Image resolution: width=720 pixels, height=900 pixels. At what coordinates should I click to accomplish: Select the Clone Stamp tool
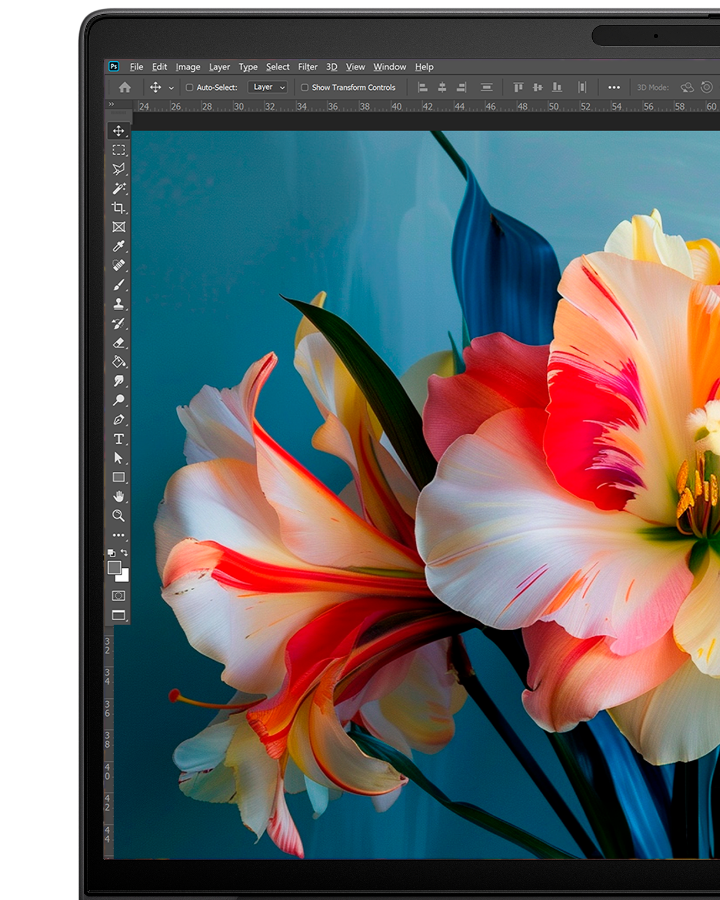tap(119, 304)
